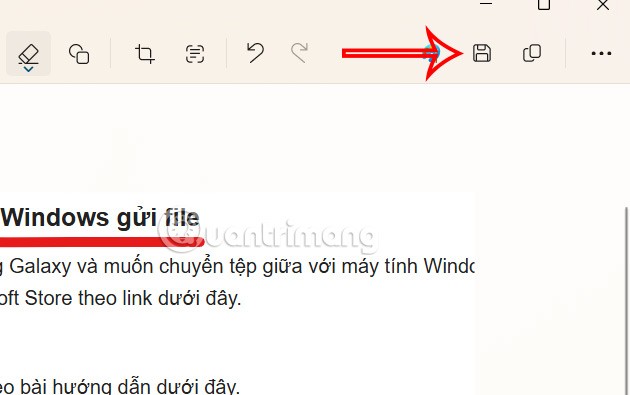Click the heading "Windows gửi file"
The width and height of the screenshot is (630, 395).
pos(100,218)
